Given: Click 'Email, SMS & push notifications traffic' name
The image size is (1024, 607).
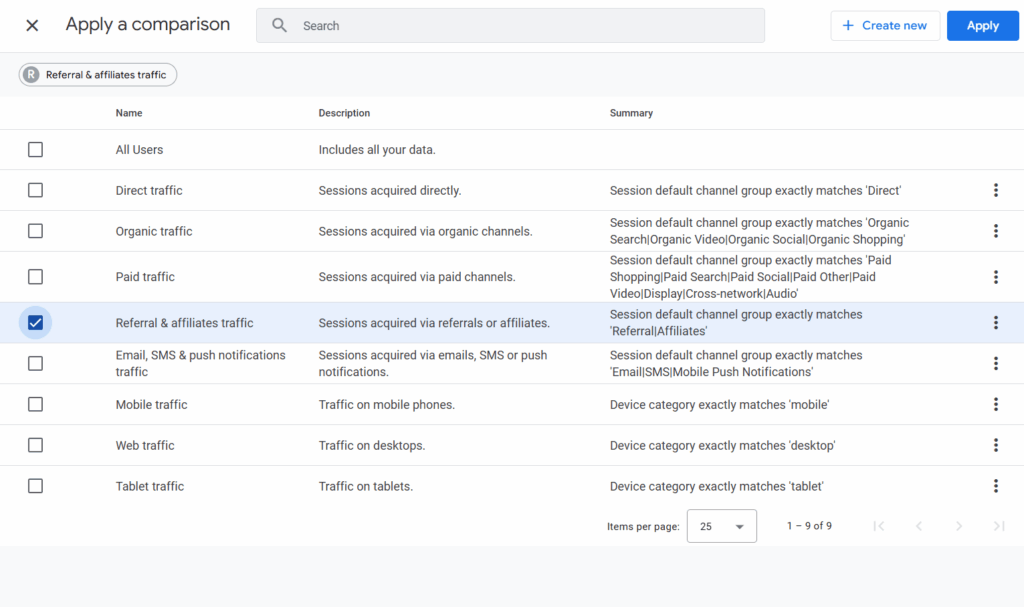Looking at the screenshot, I should coord(200,363).
